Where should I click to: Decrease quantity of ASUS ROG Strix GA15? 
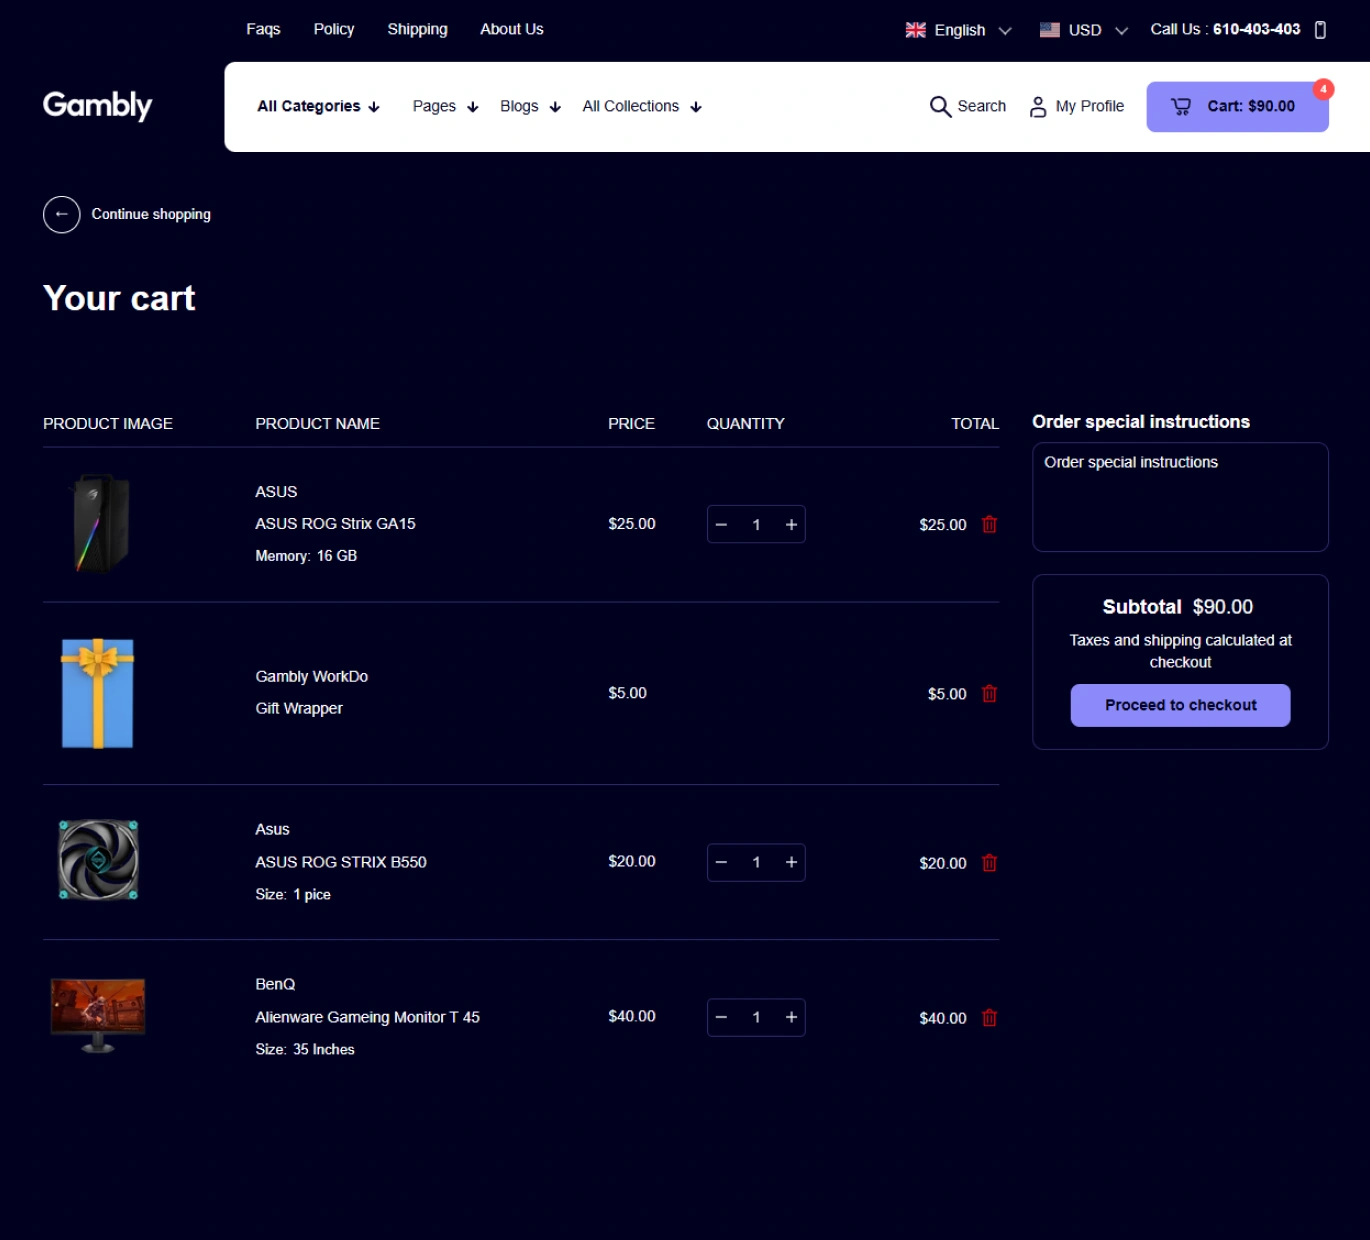[721, 524]
